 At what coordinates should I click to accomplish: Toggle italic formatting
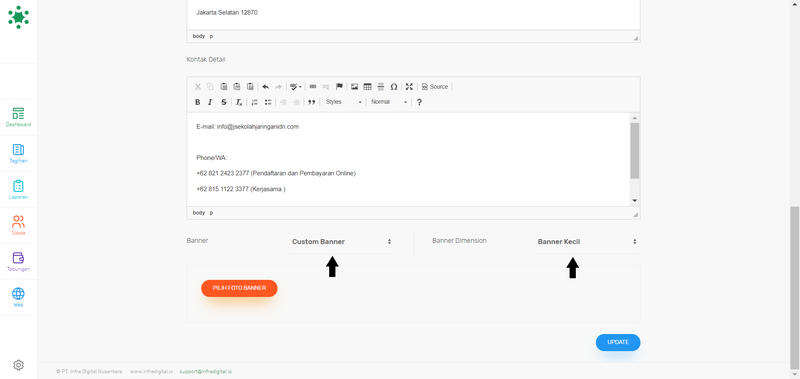[x=210, y=102]
